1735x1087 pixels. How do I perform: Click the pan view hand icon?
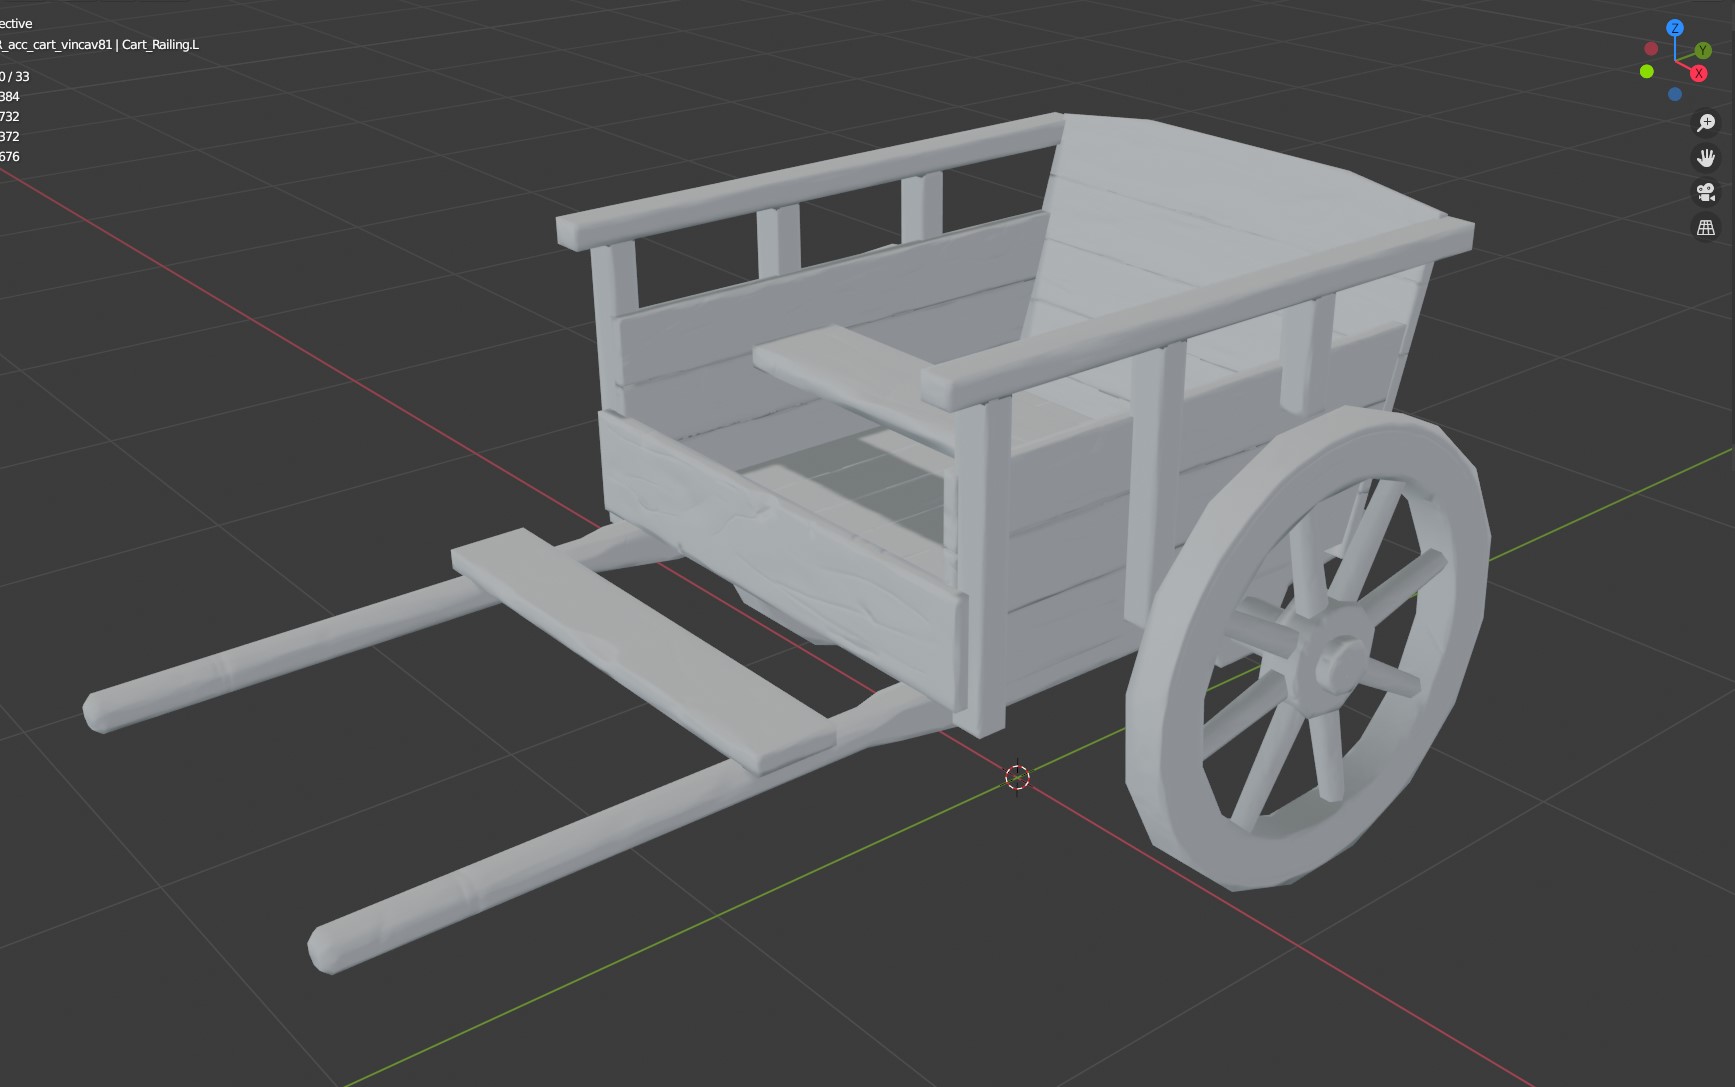coord(1706,158)
